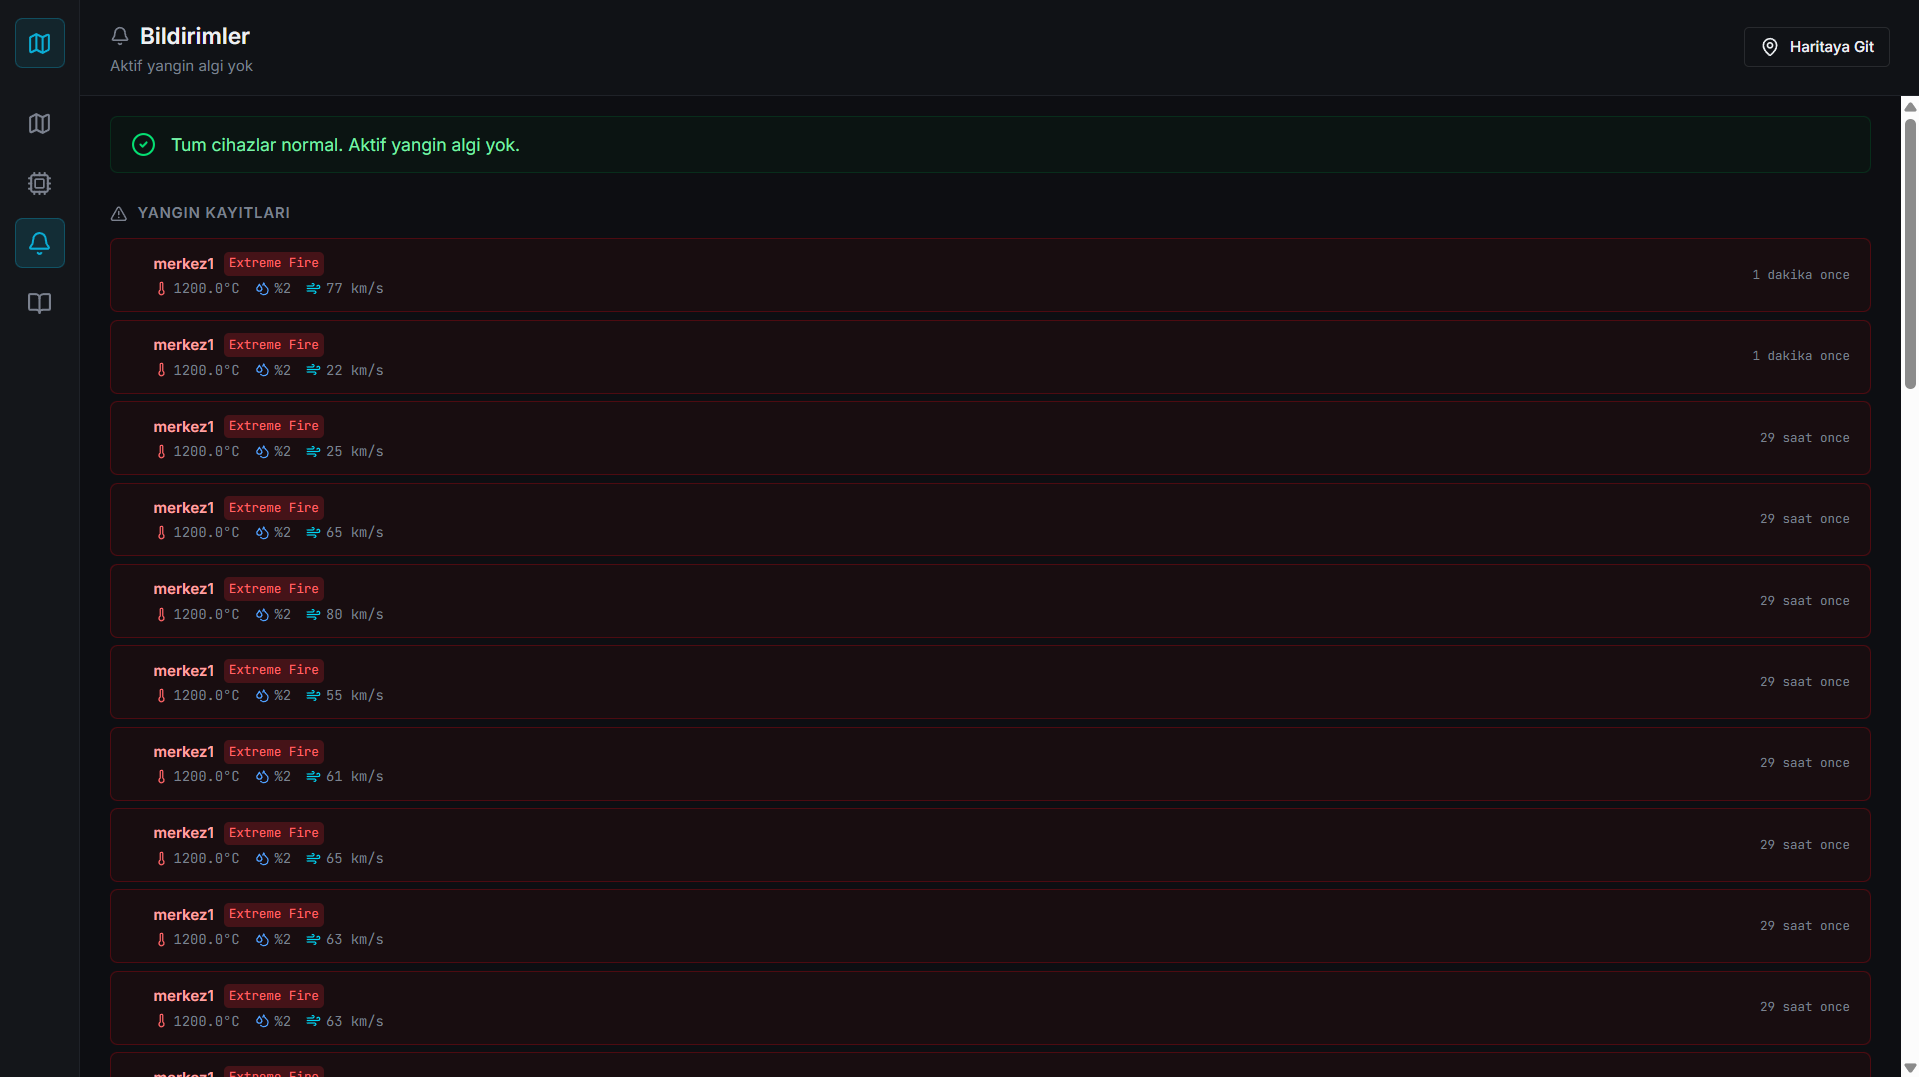Open the fire record with 22 km/s wind
The image size is (1919, 1077).
pos(990,357)
